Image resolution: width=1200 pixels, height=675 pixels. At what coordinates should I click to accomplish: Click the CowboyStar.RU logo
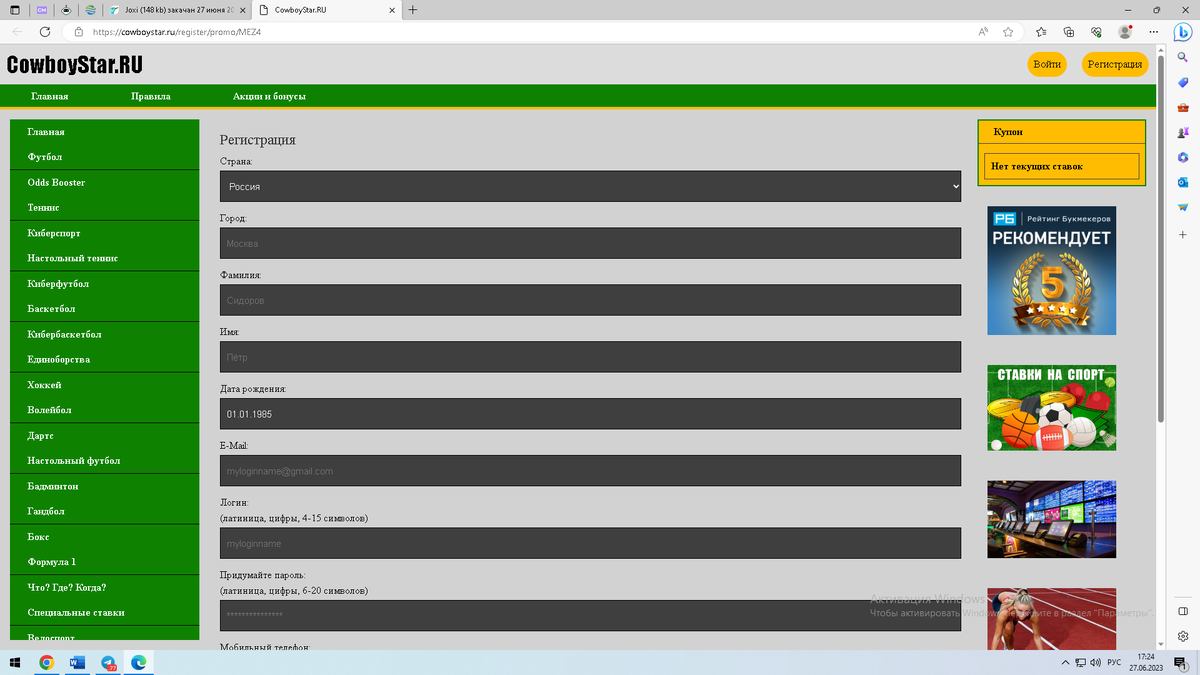pos(75,65)
